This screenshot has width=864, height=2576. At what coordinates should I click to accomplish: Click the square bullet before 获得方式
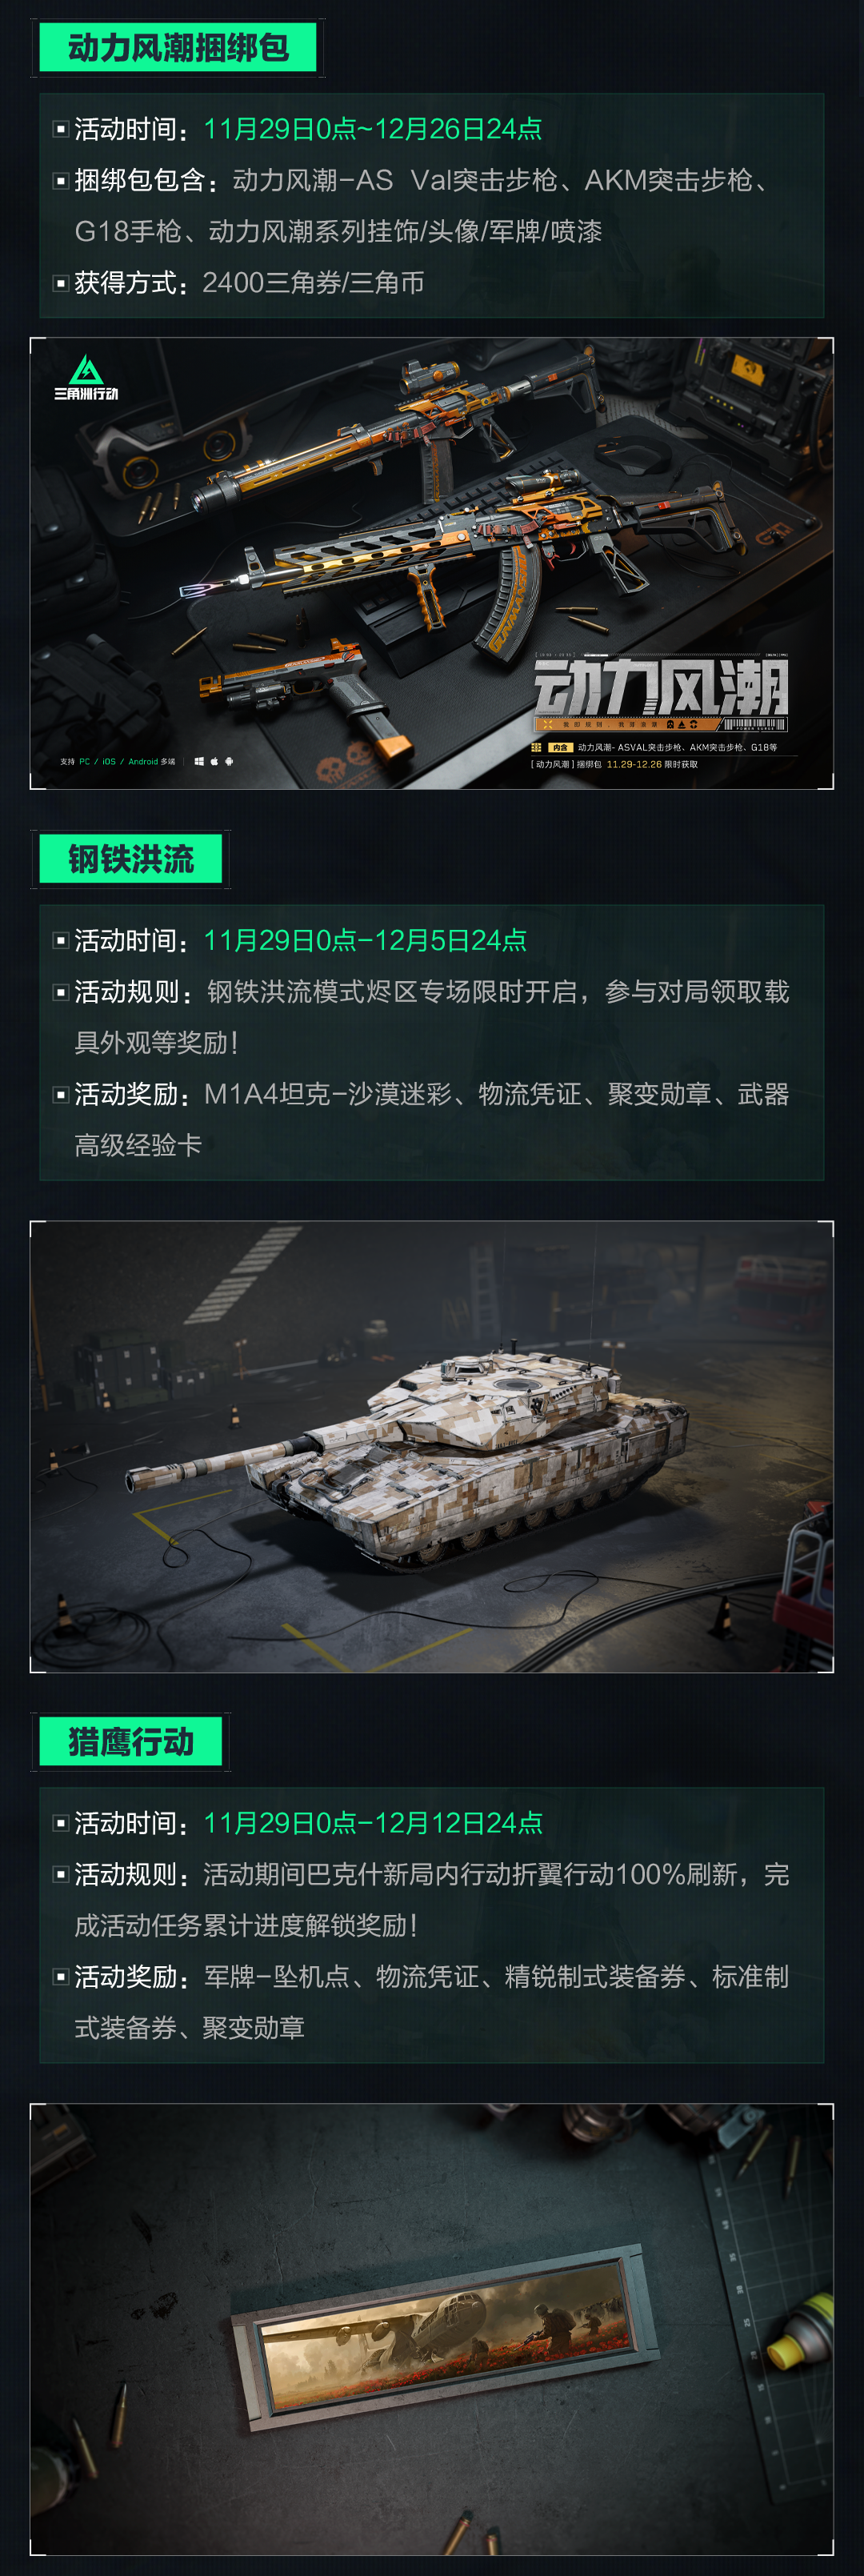[x=61, y=283]
